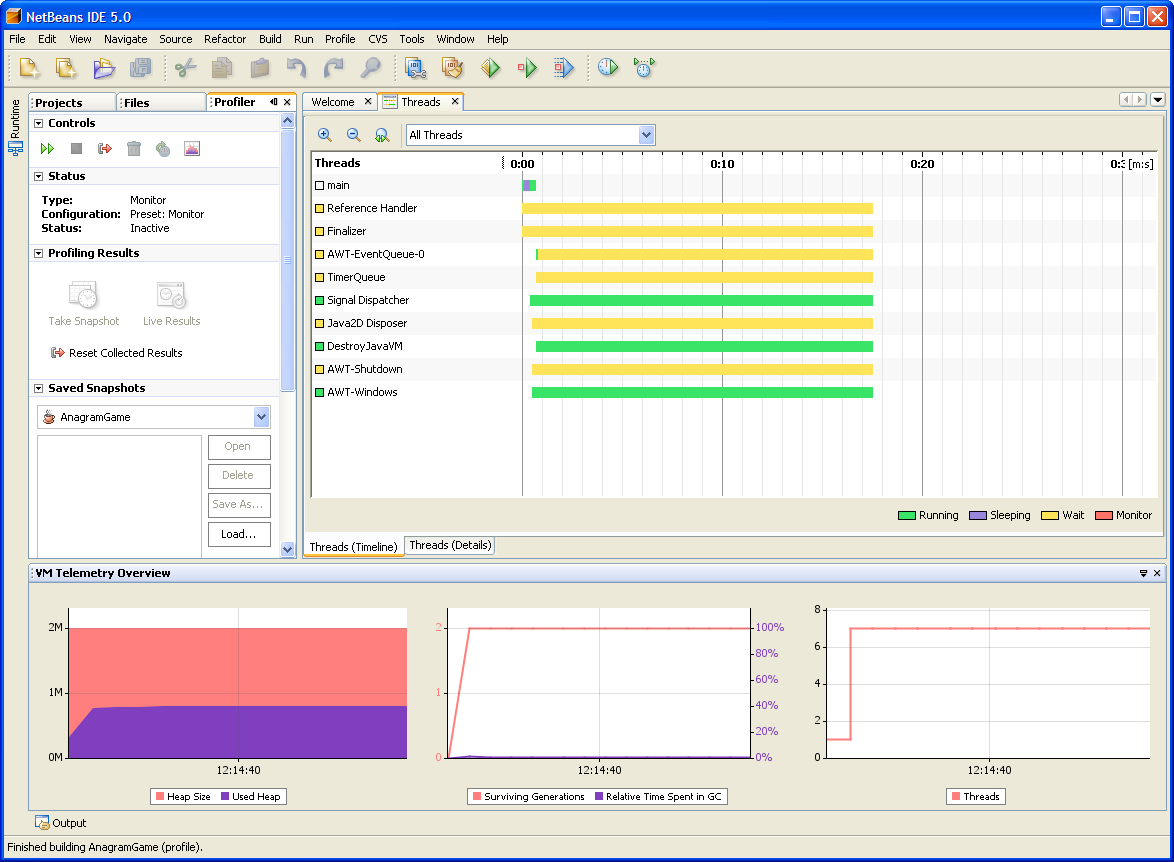This screenshot has width=1174, height=862.
Task: Click the Profiler panel scroll down arrow
Action: point(288,549)
